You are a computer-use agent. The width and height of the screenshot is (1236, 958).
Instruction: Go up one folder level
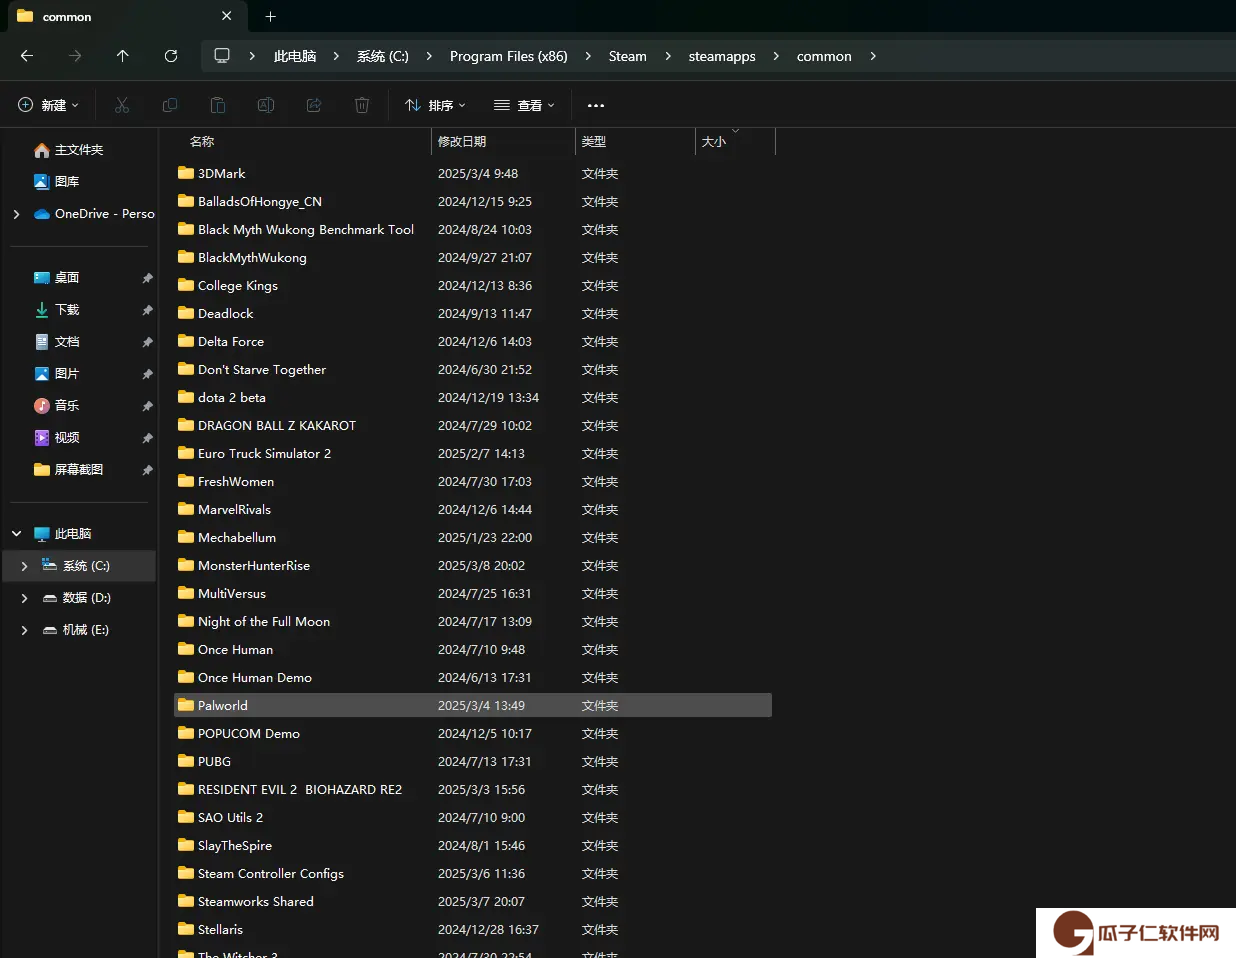[x=122, y=56]
